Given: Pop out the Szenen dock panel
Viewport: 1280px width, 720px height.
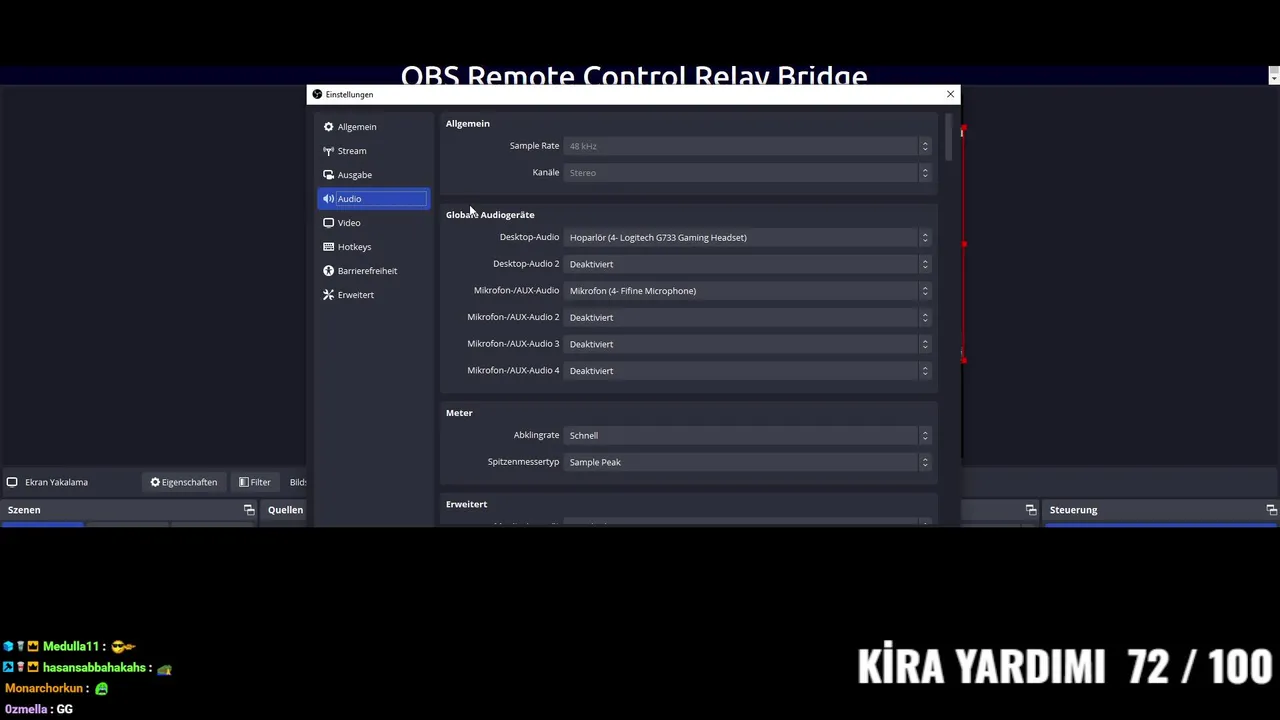Looking at the screenshot, I should [249, 510].
